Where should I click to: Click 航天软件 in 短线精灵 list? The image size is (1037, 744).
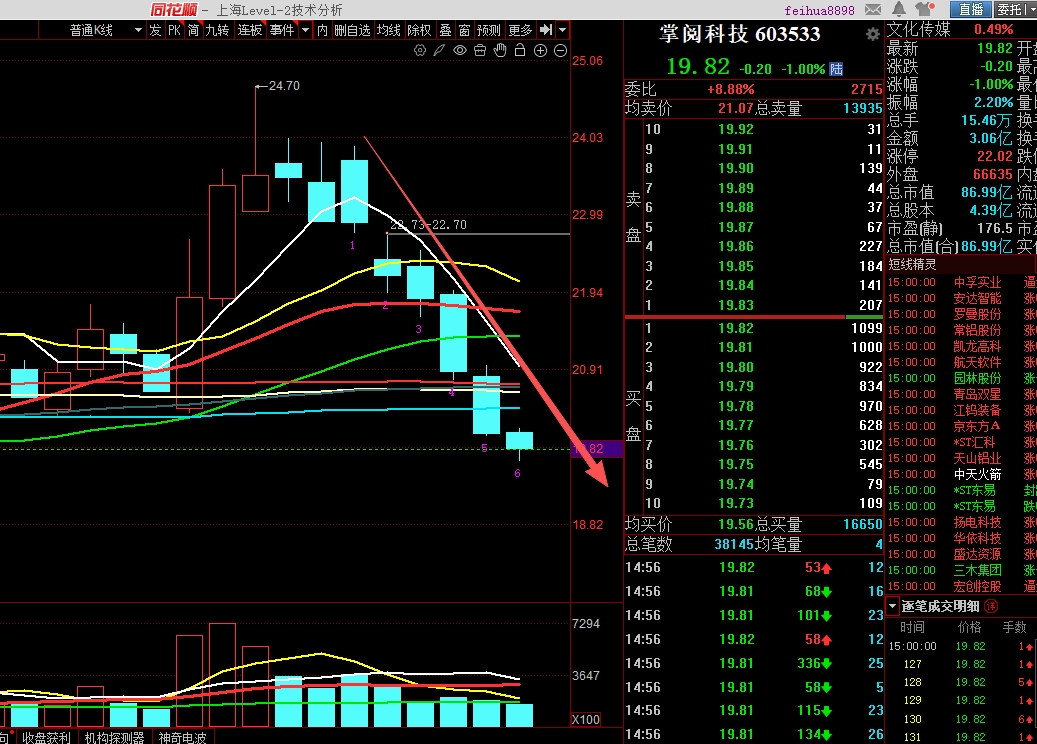tap(977, 362)
